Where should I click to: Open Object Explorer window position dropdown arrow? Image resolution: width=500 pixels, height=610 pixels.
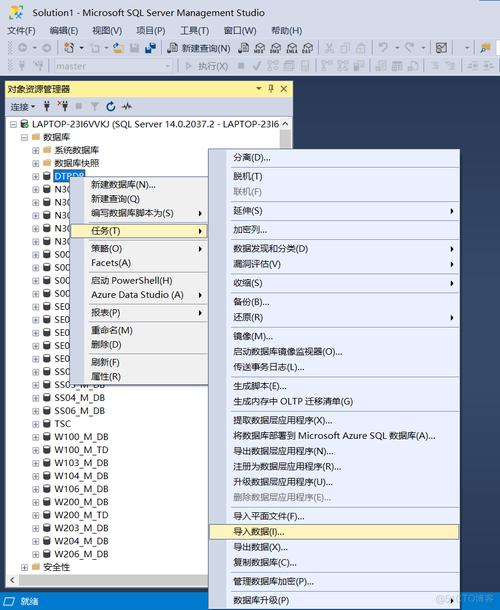click(259, 89)
